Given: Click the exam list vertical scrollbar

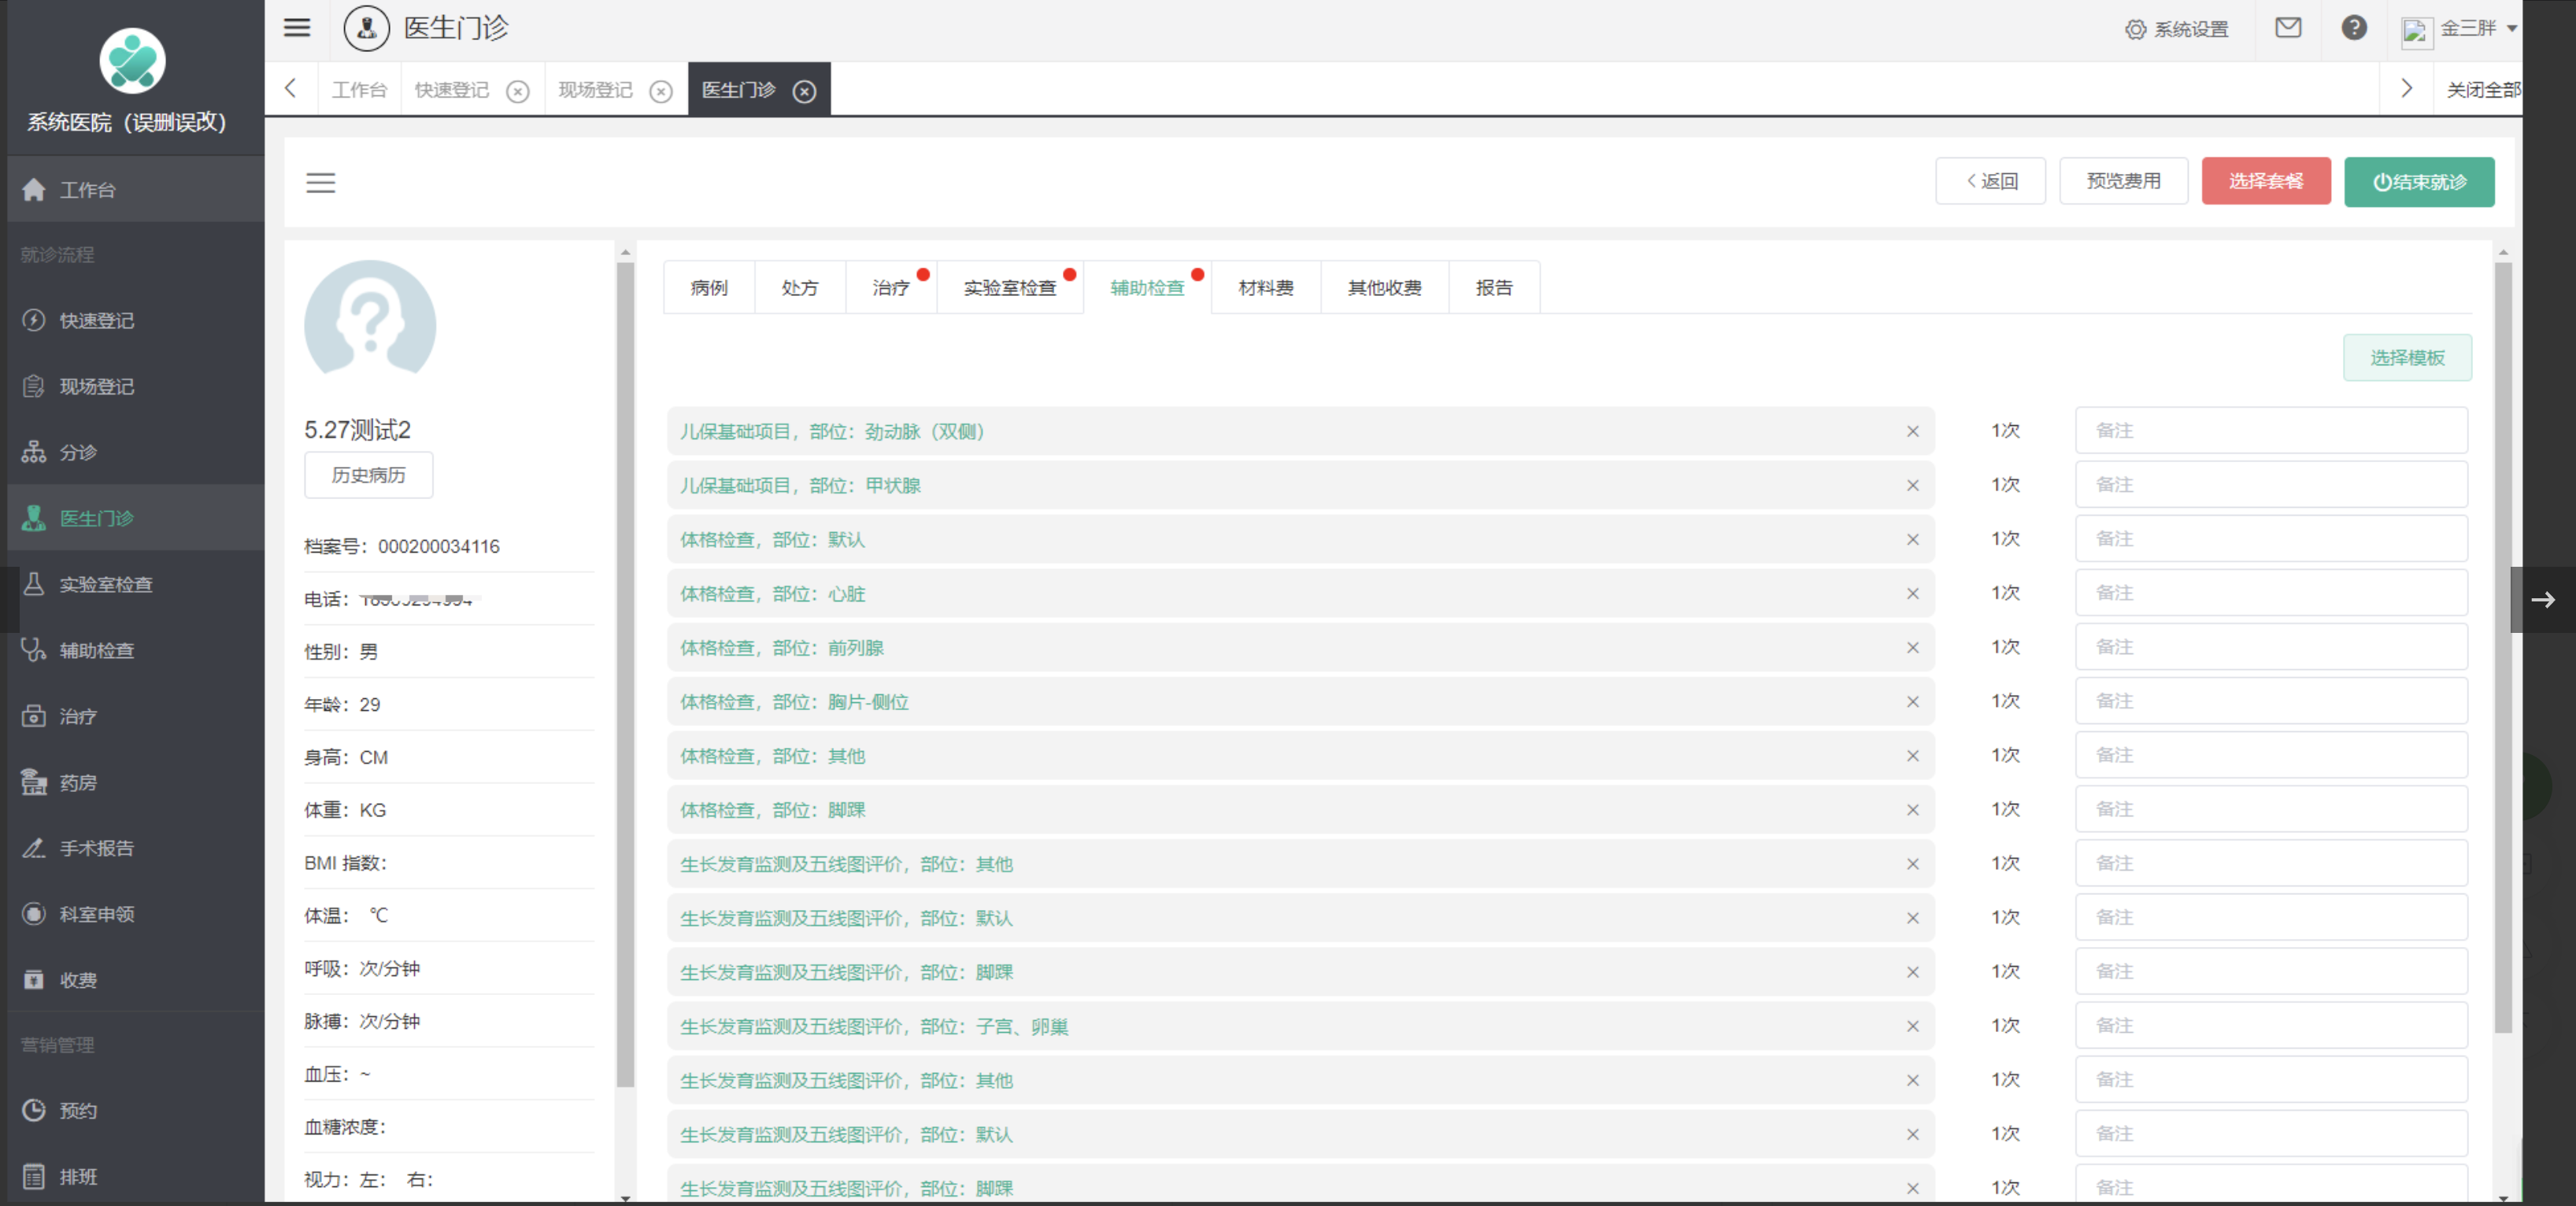Looking at the screenshot, I should coord(2503,647).
